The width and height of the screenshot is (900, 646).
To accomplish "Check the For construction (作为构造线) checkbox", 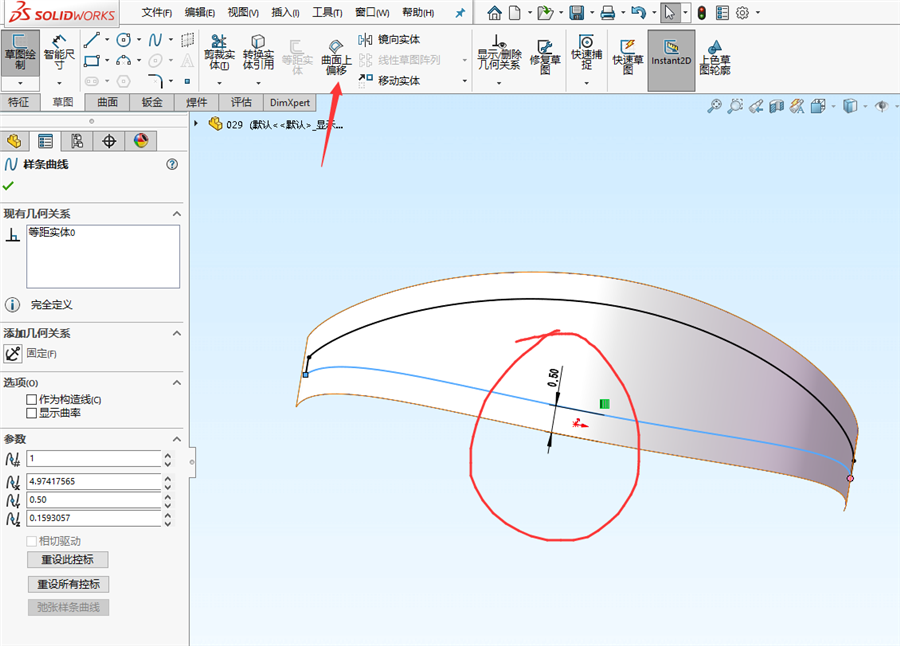I will click(x=32, y=399).
